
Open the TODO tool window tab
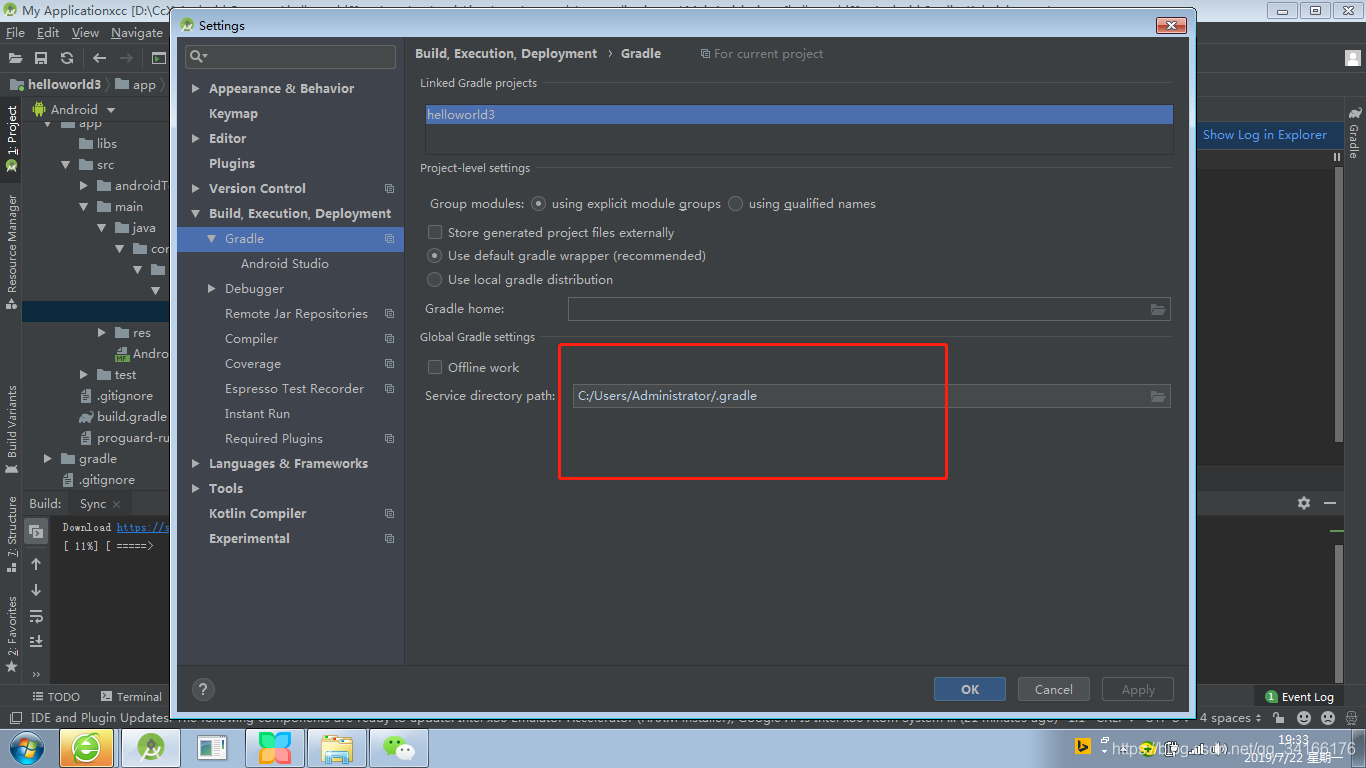56,697
